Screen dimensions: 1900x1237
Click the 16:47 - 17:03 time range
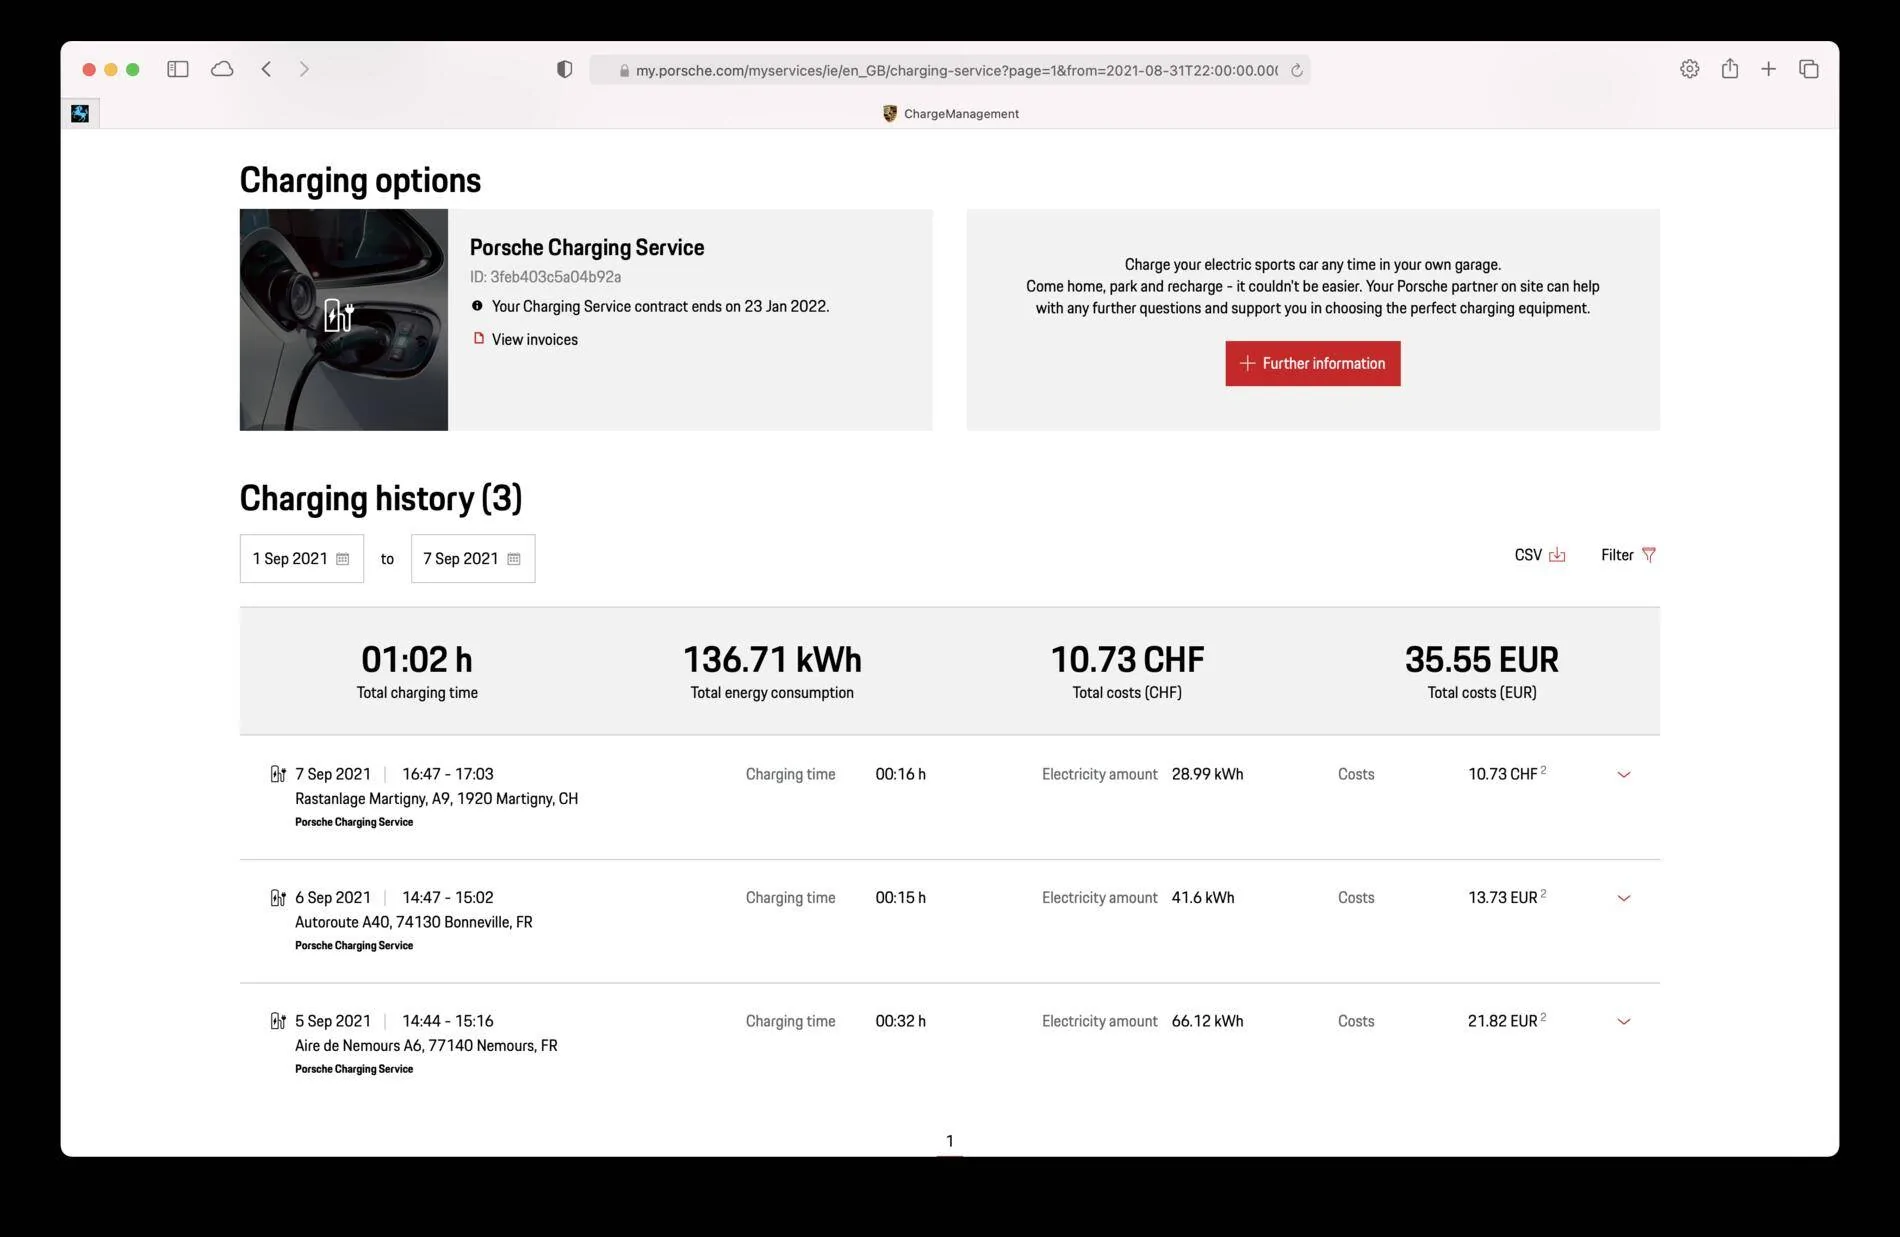(x=448, y=774)
